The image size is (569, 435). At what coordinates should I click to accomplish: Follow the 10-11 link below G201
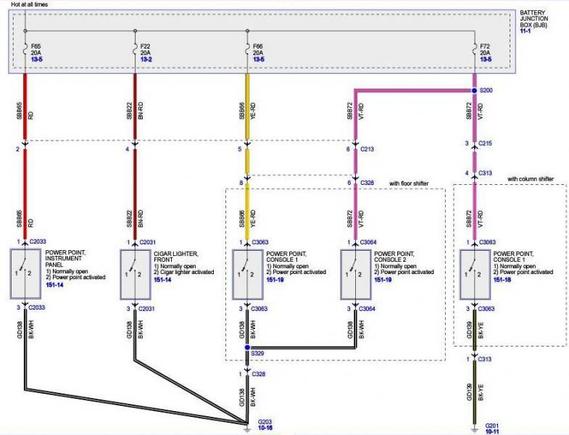click(493, 432)
